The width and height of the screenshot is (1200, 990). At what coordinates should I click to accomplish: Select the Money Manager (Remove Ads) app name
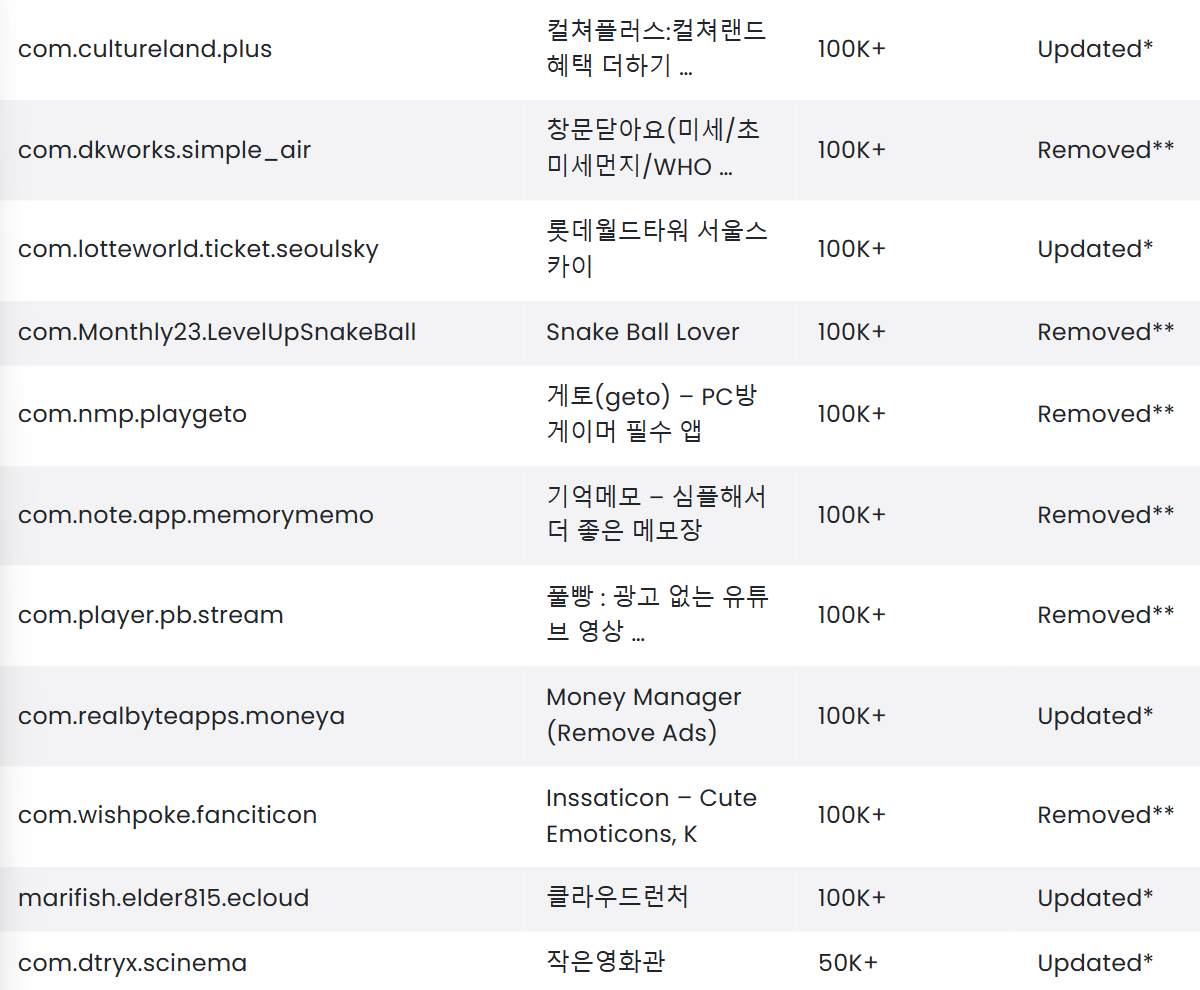(643, 715)
